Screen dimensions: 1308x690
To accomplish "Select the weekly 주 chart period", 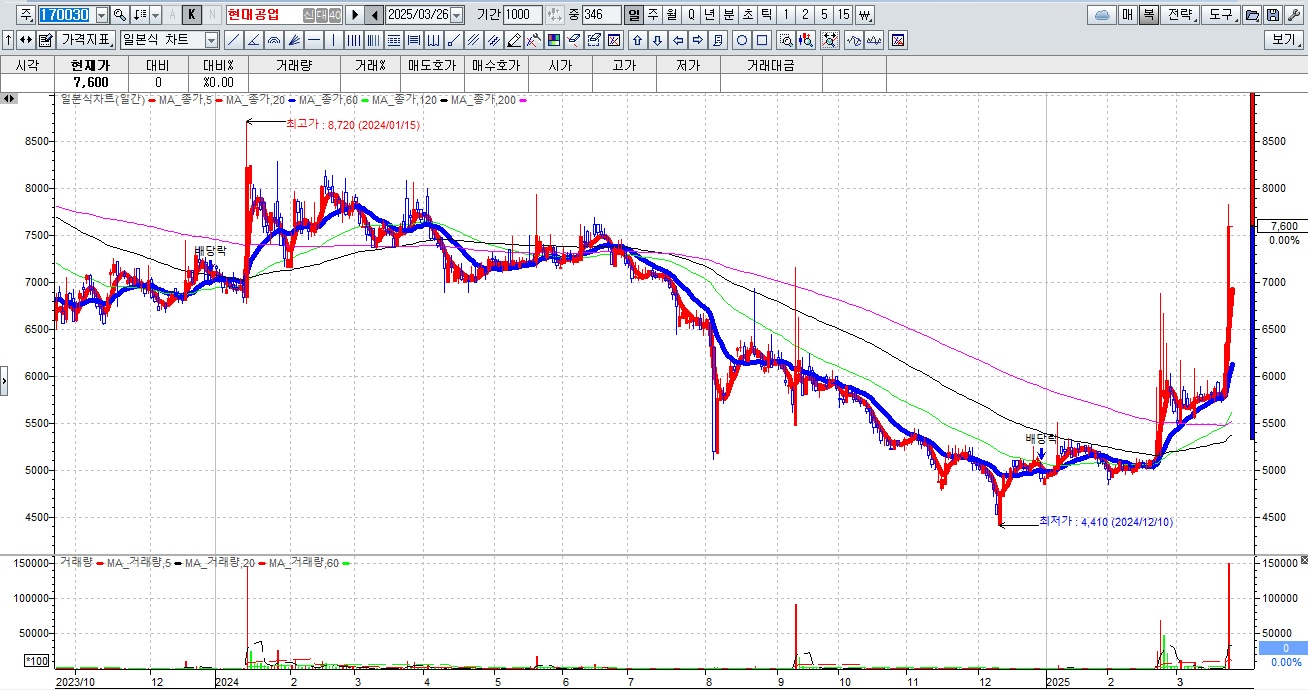I will (653, 15).
